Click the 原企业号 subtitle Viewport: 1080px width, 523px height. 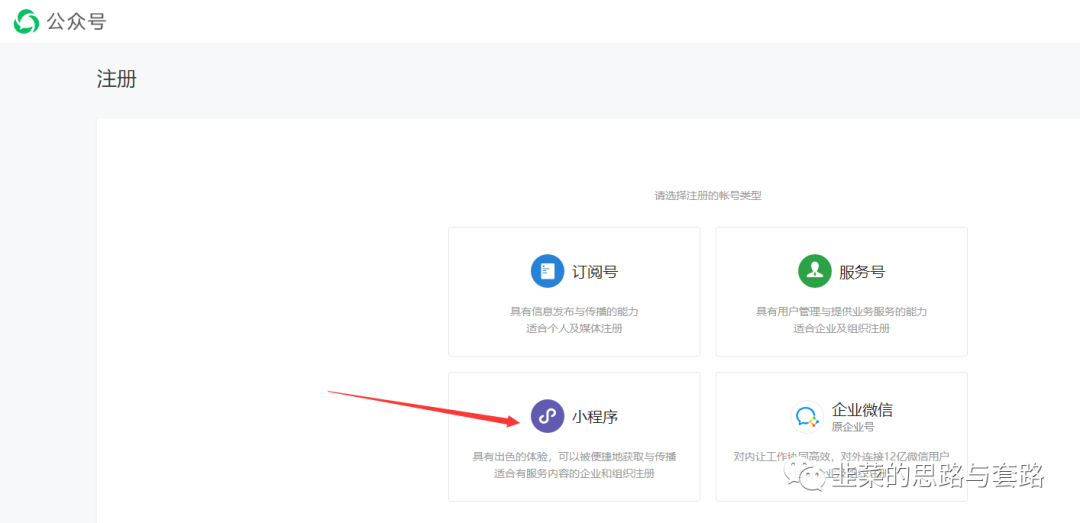pos(853,427)
